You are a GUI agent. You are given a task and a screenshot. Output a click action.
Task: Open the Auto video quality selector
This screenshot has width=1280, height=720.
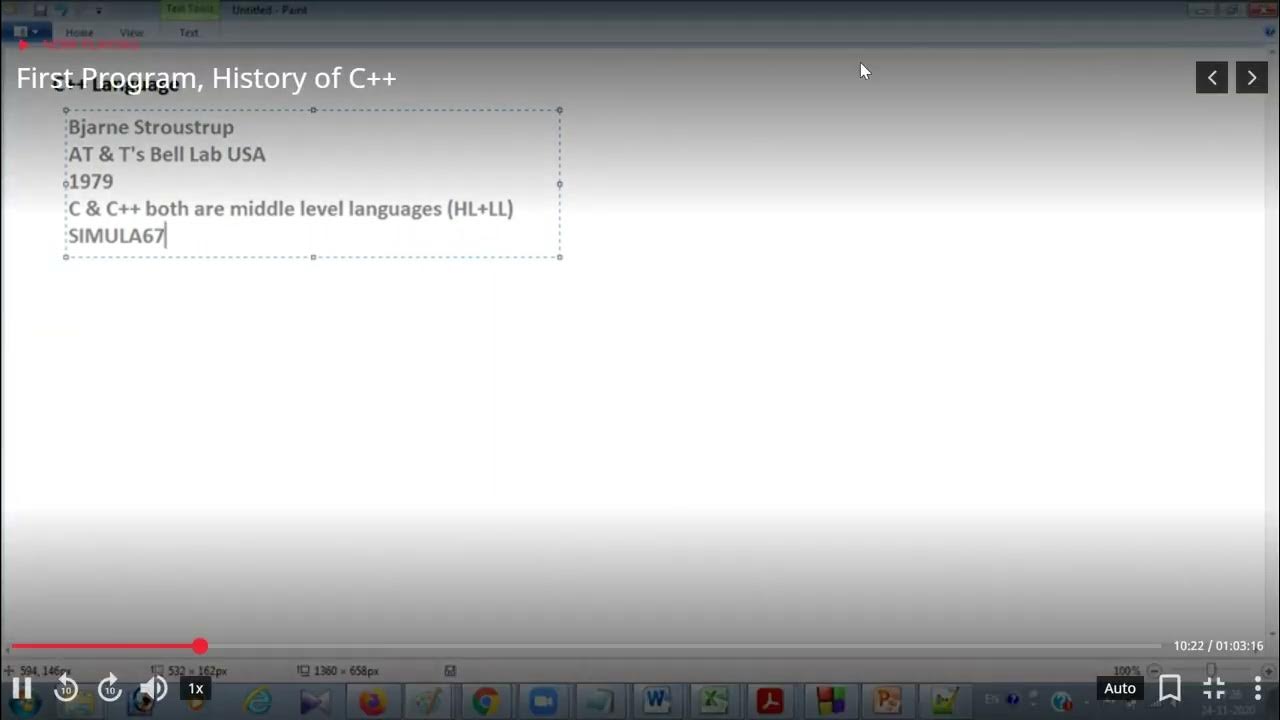(1120, 688)
